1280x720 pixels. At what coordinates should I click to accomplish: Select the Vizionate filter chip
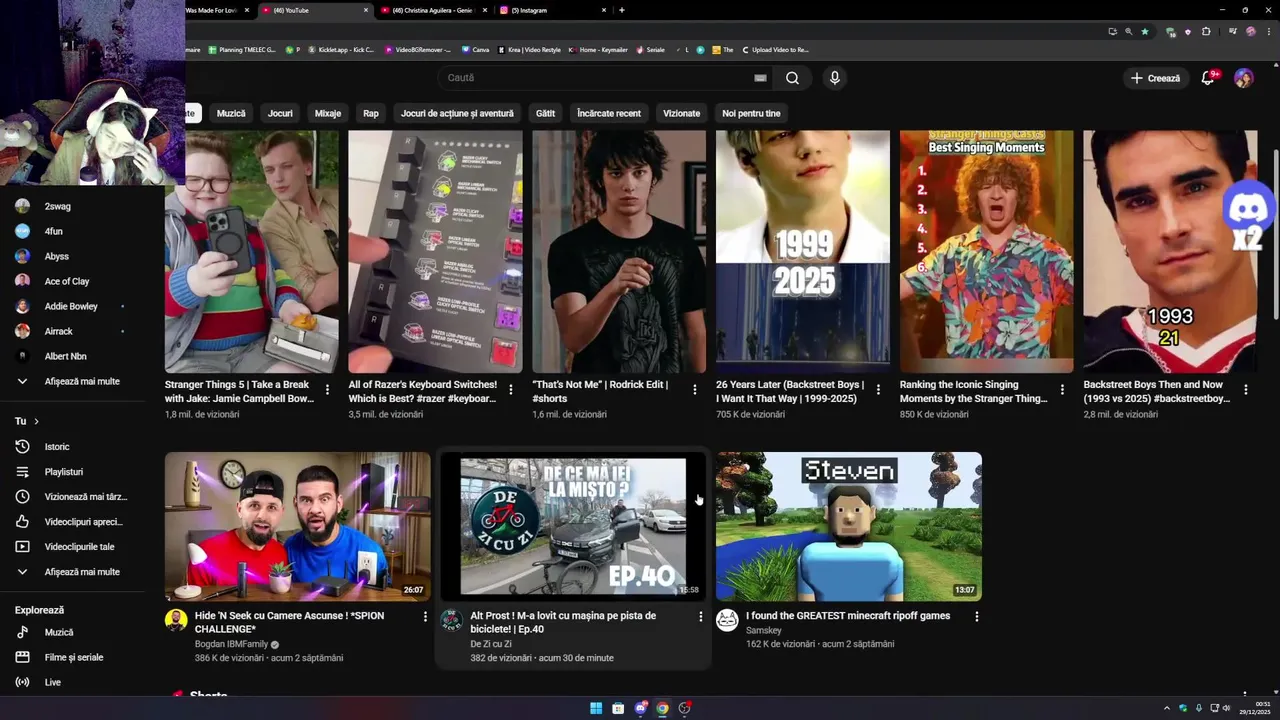(681, 113)
